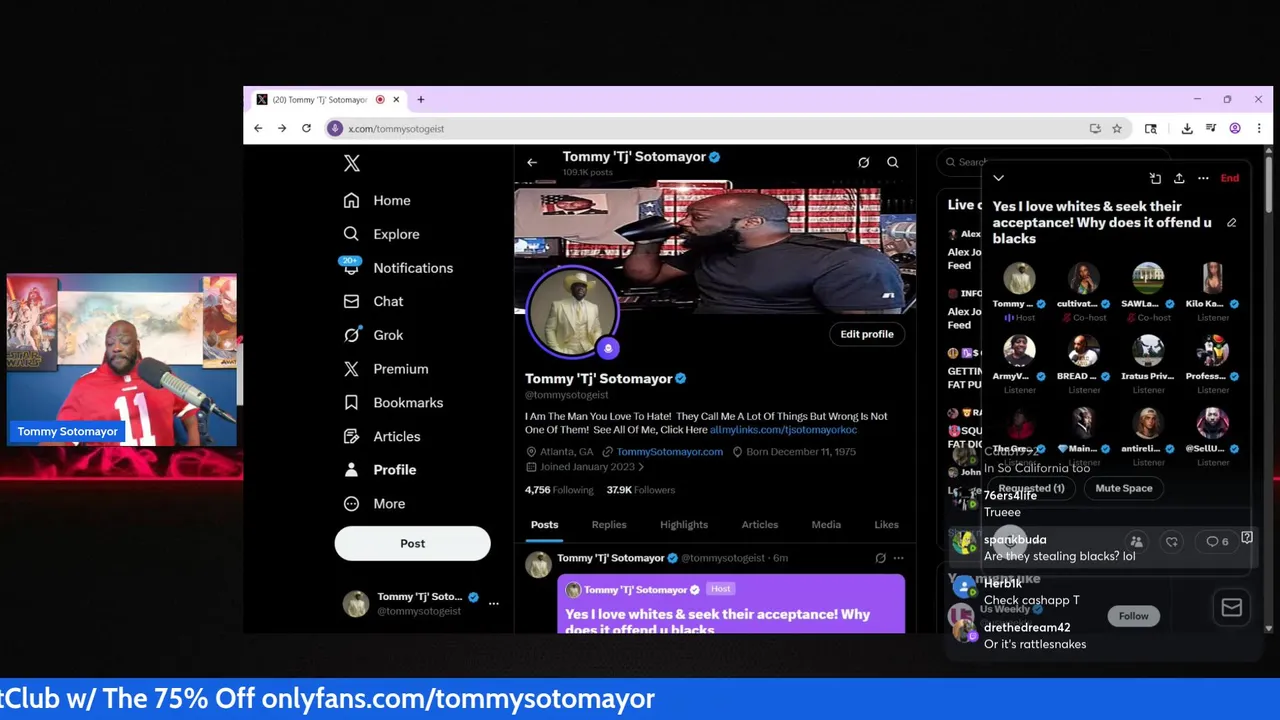1280x720 pixels.
Task: Click the white Post button
Action: pos(412,543)
